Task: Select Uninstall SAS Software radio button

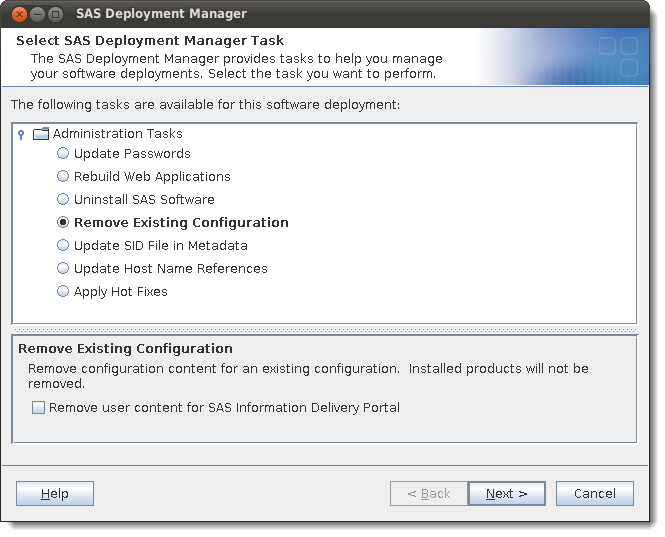Action: (63, 199)
